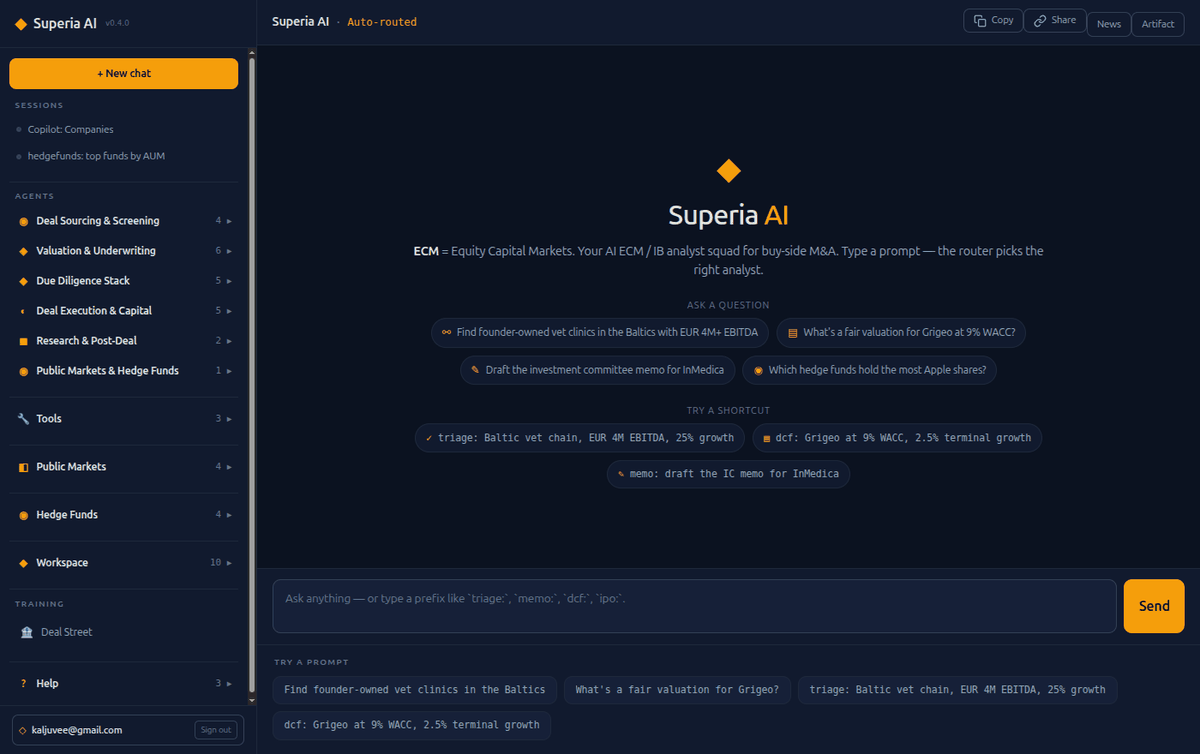Click the Workspace count 10

216,563
